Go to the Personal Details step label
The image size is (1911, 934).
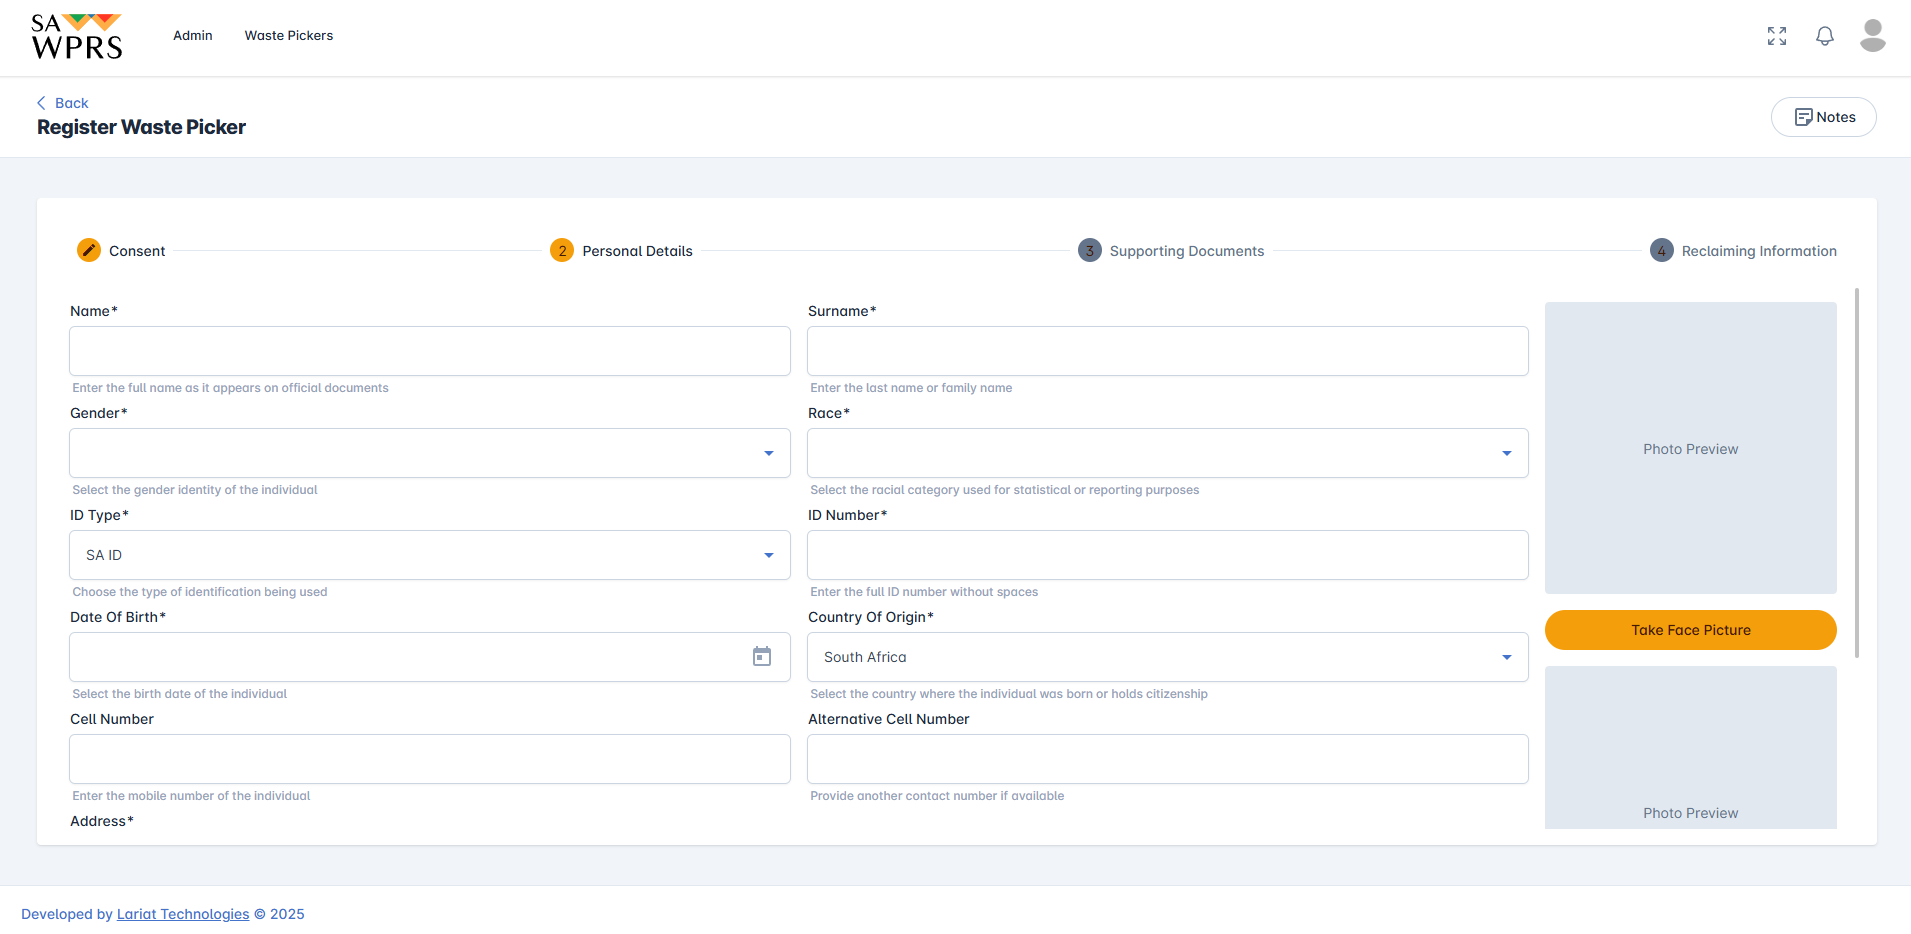click(638, 251)
